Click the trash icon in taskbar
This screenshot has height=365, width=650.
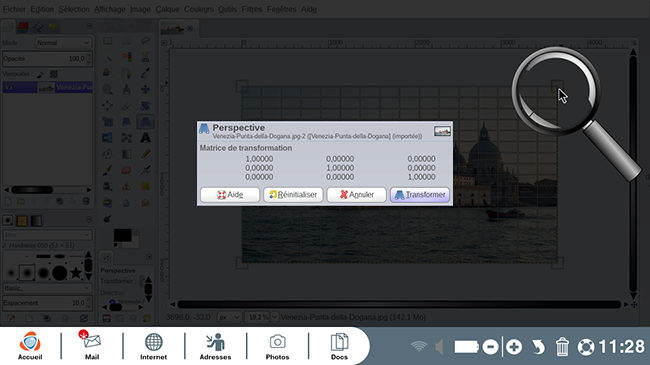[x=562, y=346]
